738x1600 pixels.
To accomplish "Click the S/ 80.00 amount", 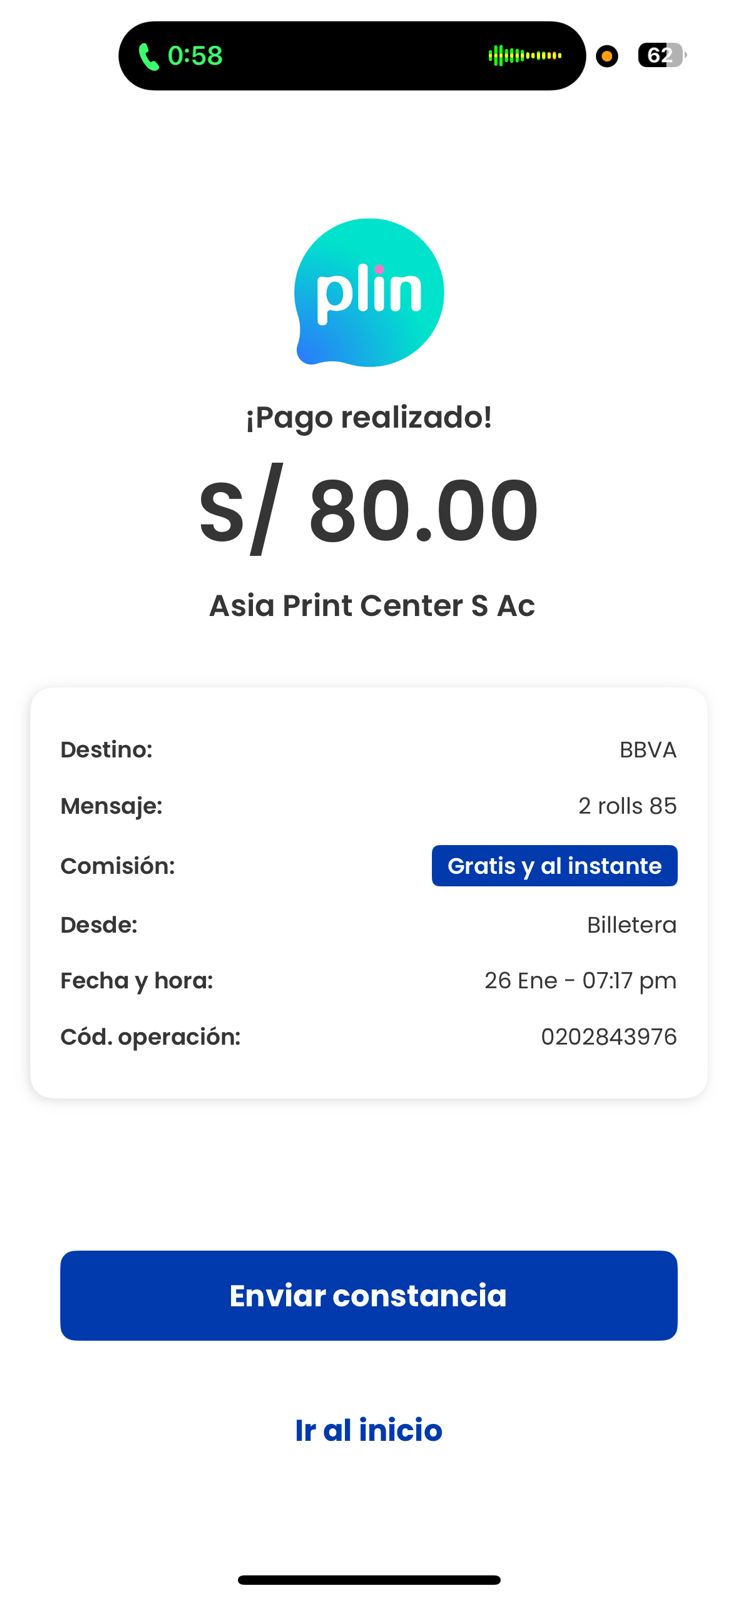I will [x=369, y=511].
